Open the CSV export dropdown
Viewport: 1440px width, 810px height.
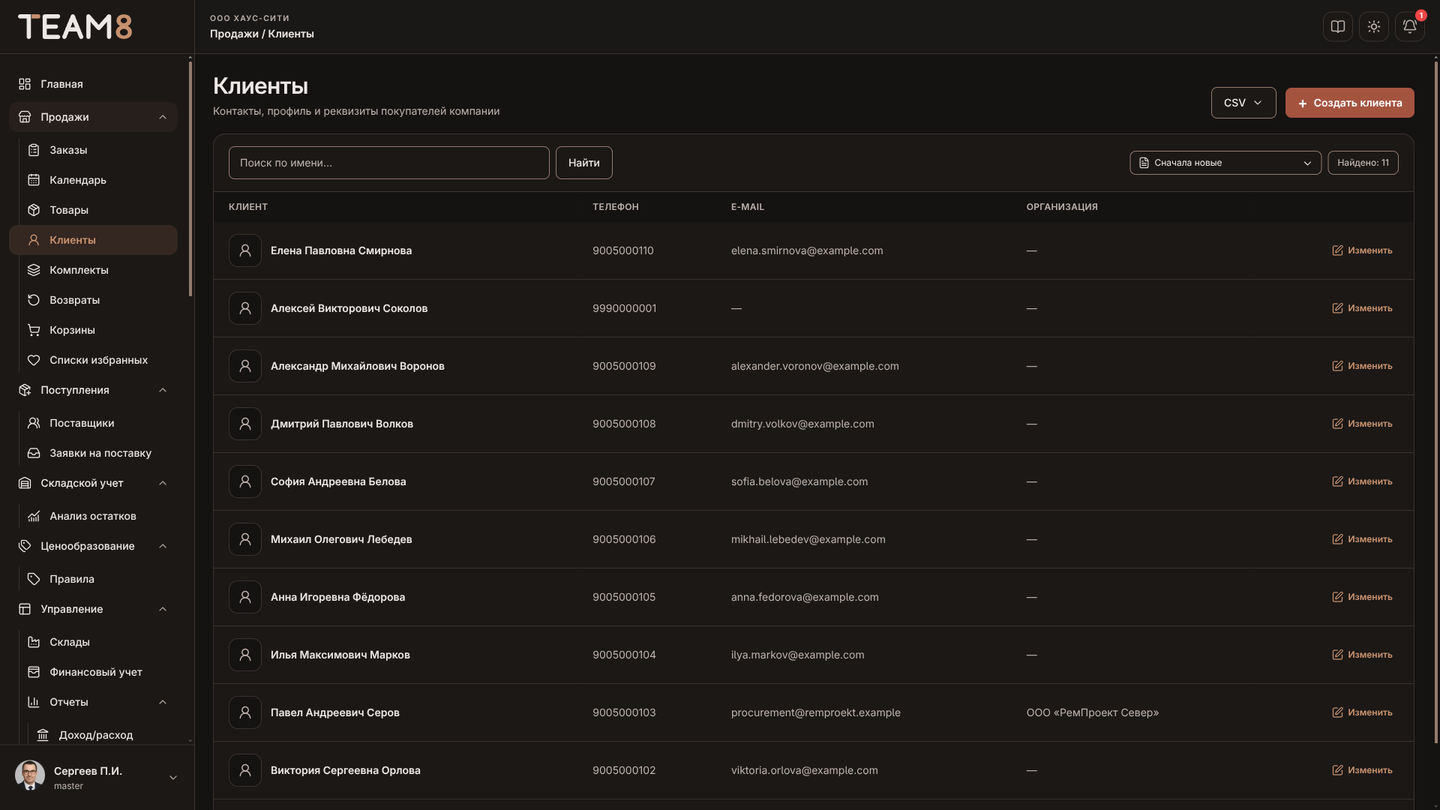[x=1243, y=103]
